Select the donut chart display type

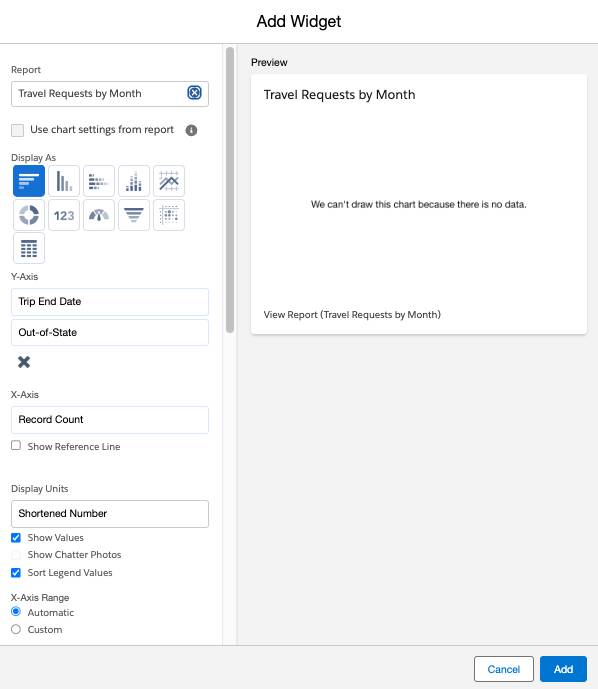coord(29,215)
